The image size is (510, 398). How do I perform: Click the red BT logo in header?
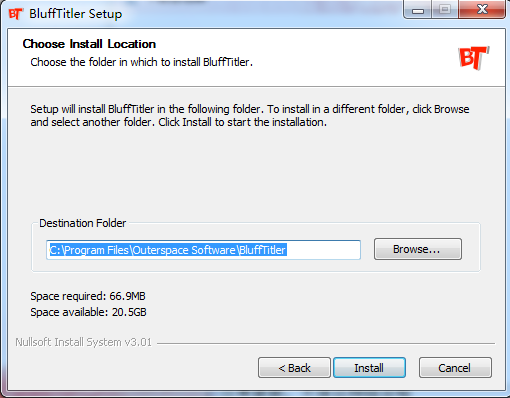(474, 58)
